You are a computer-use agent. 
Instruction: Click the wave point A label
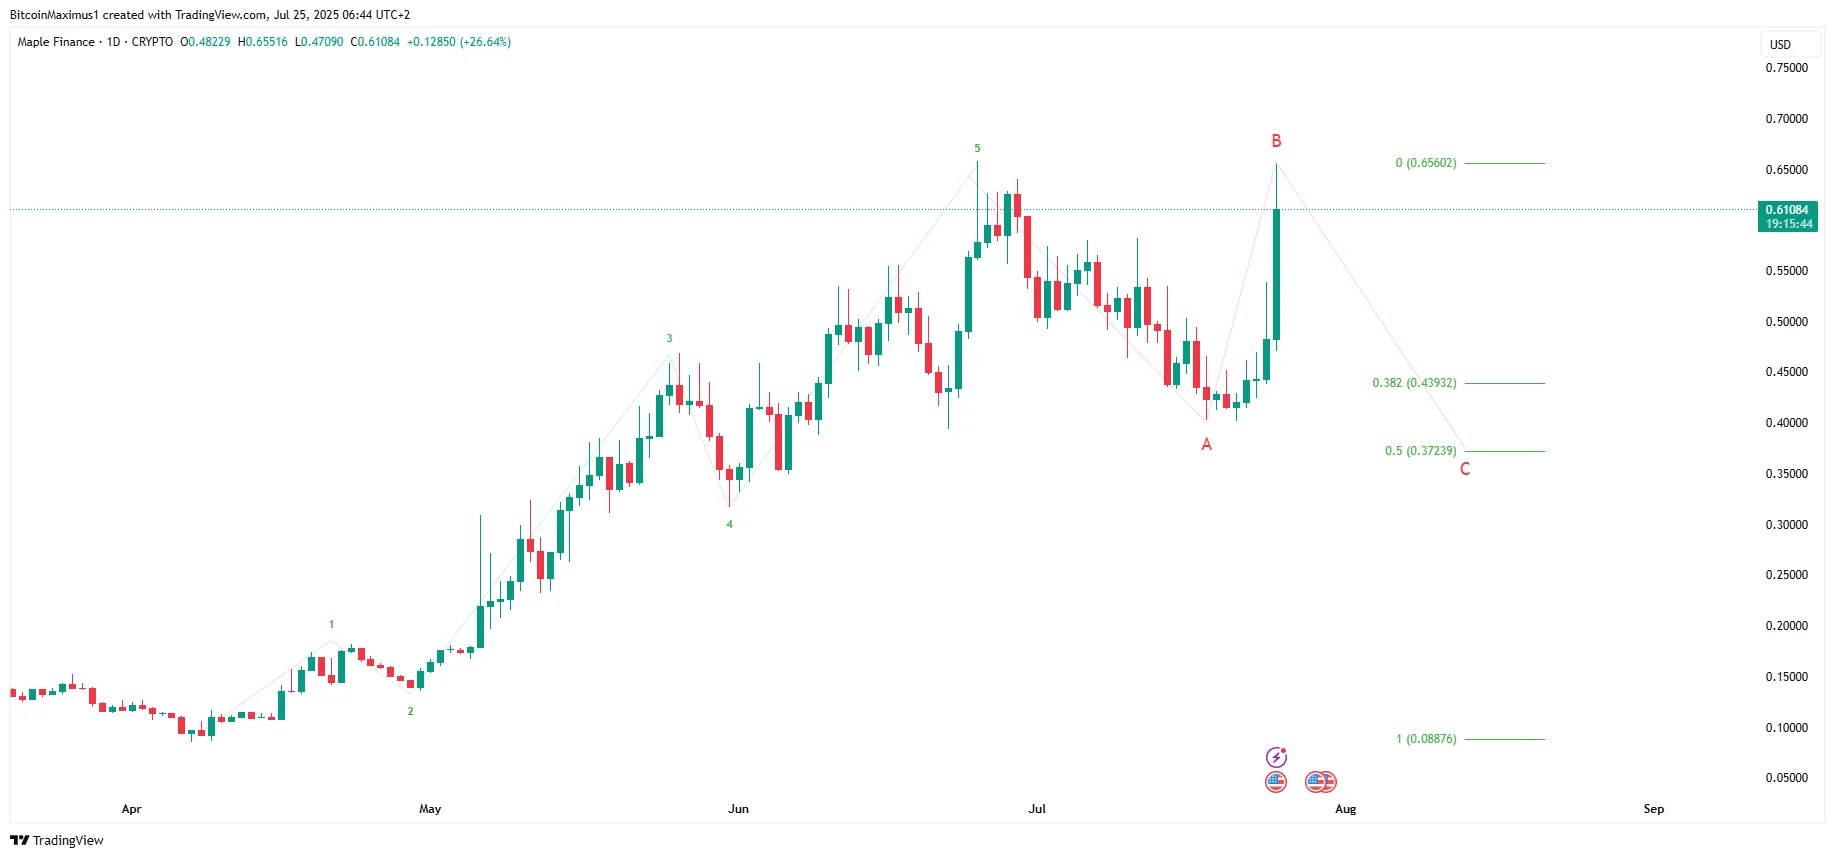coord(1206,444)
